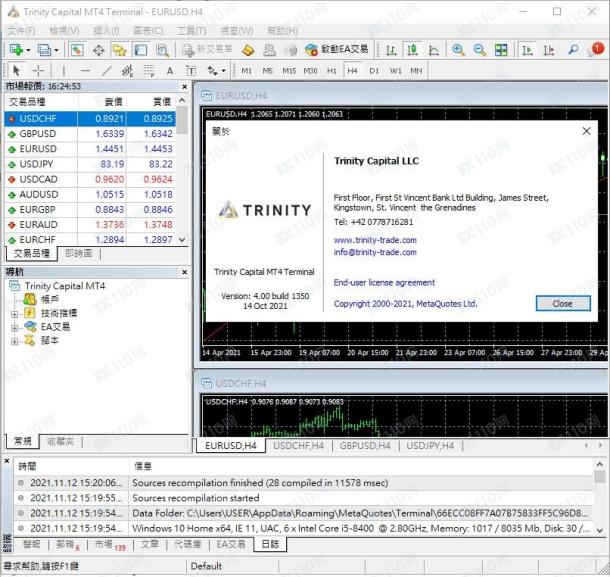Viewport: 610px width, 577px height.
Task: Switch to bar chart mode
Action: pyautogui.click(x=391, y=50)
